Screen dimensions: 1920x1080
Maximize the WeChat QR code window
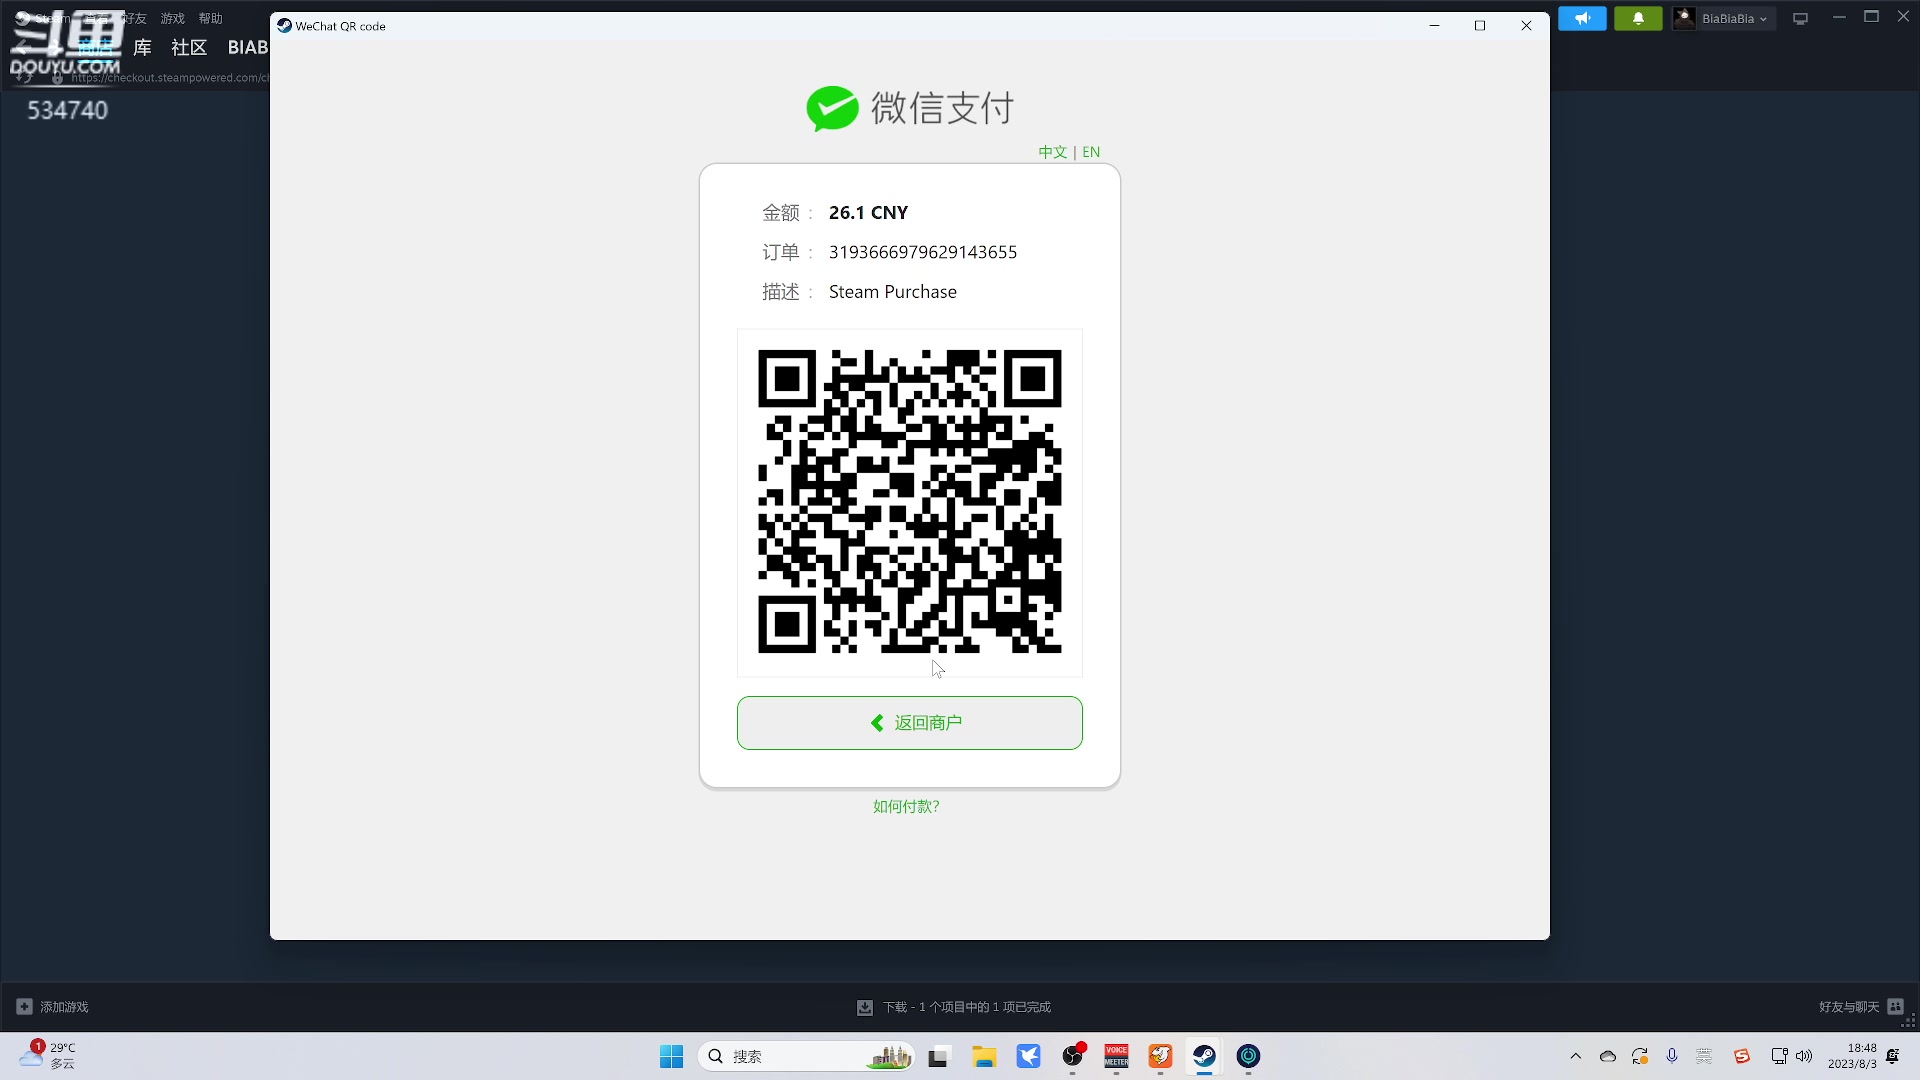point(1480,26)
